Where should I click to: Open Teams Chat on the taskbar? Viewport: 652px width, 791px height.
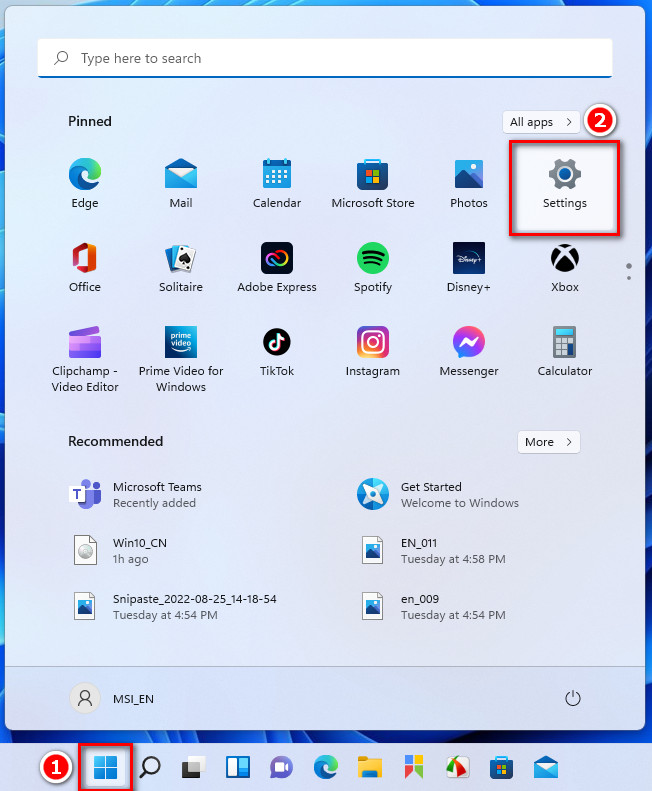(x=282, y=767)
